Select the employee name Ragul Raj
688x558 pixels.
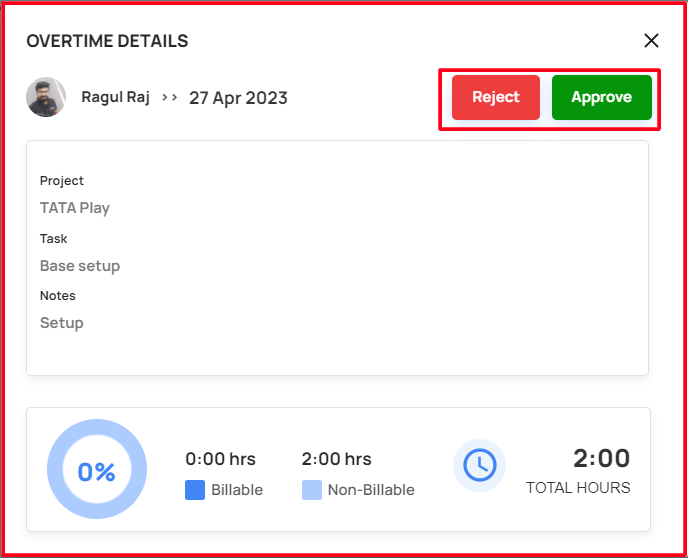pos(115,97)
